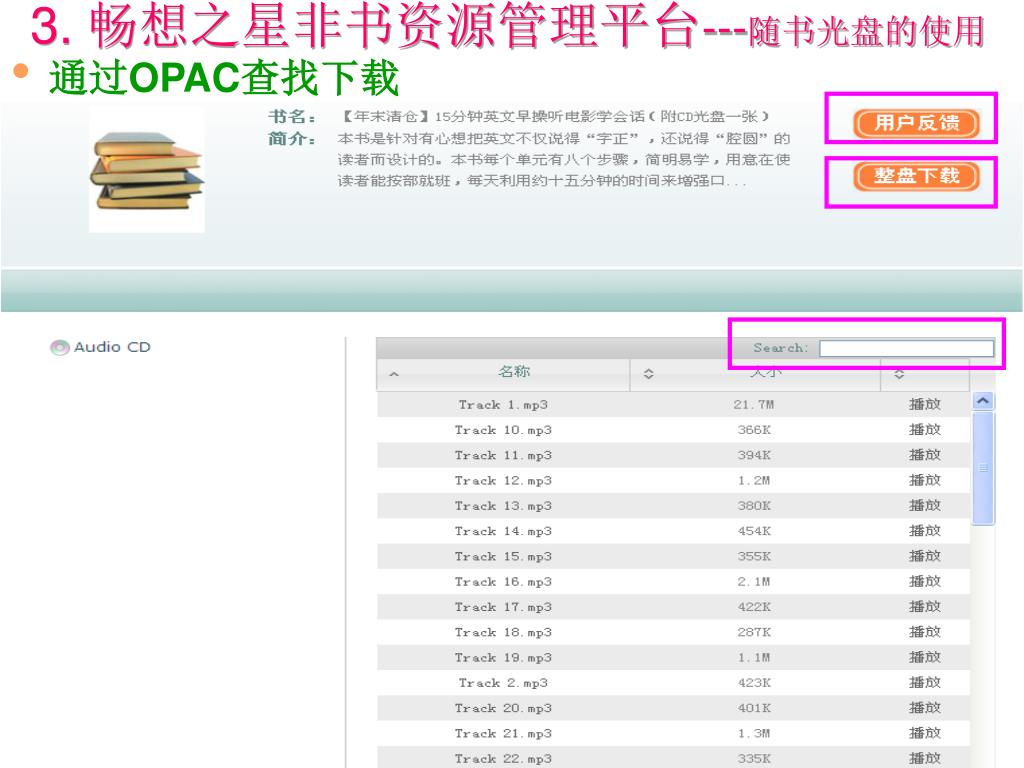Click the sort arrows beside 大小 column
The width and height of the screenshot is (1024, 768).
tap(648, 374)
